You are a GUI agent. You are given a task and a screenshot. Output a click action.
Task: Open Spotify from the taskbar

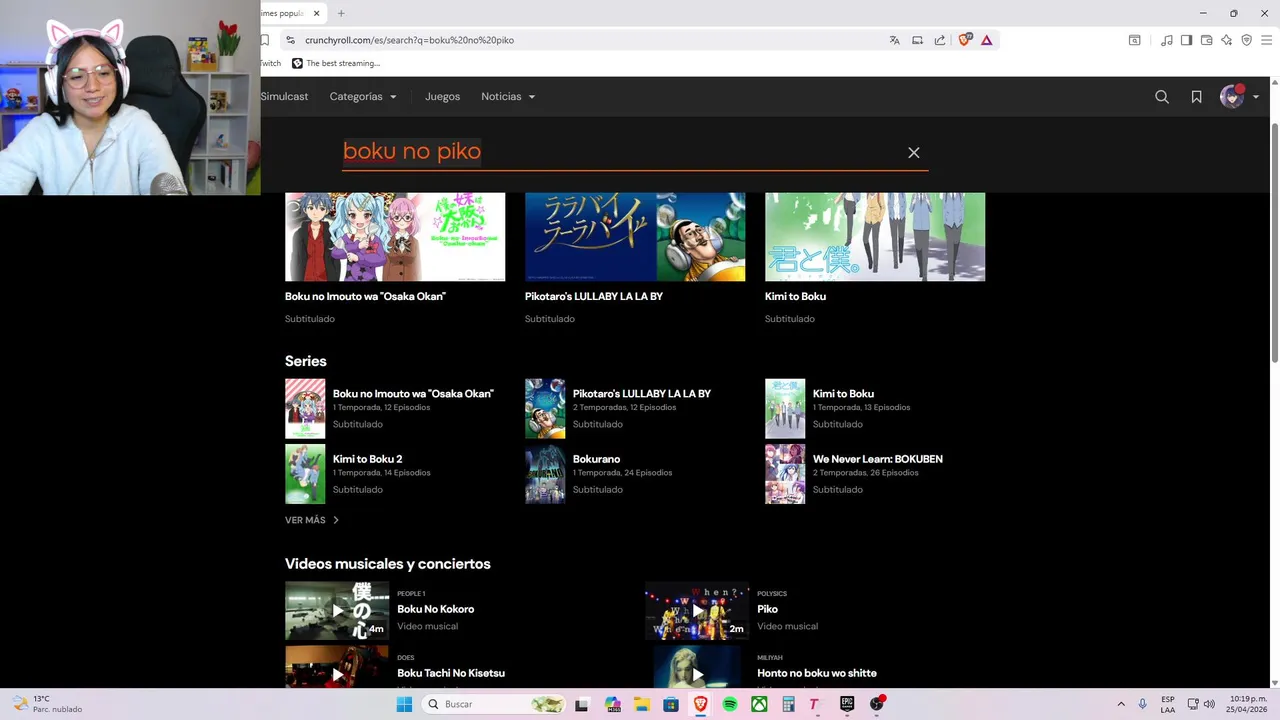[730, 704]
